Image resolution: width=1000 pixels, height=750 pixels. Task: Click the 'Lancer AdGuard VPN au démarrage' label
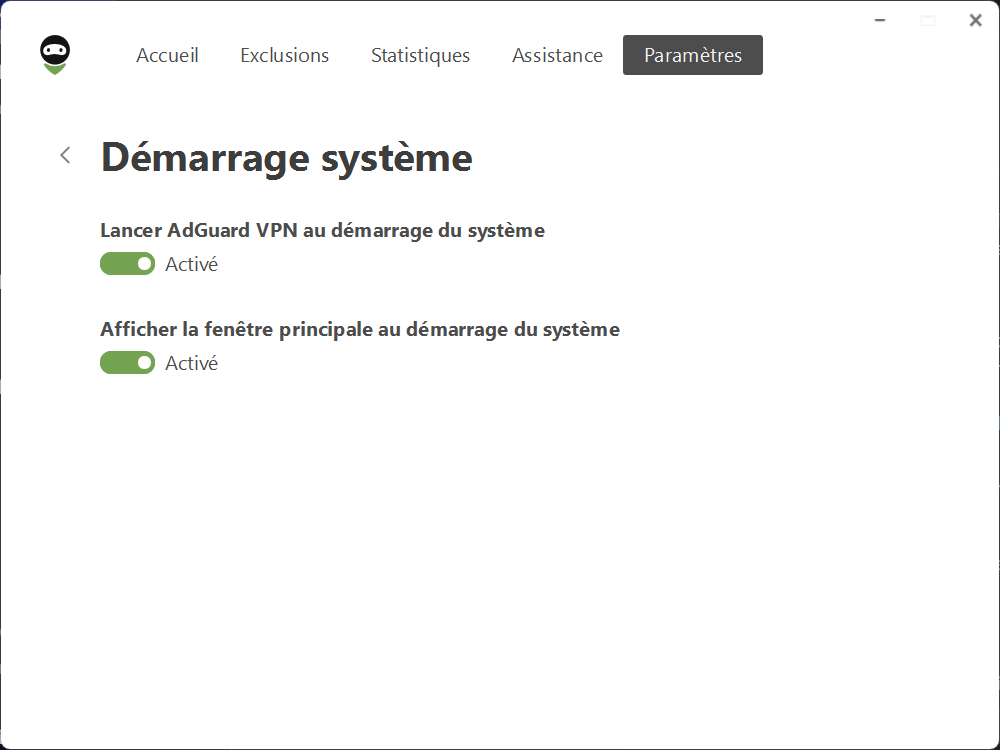coord(322,230)
